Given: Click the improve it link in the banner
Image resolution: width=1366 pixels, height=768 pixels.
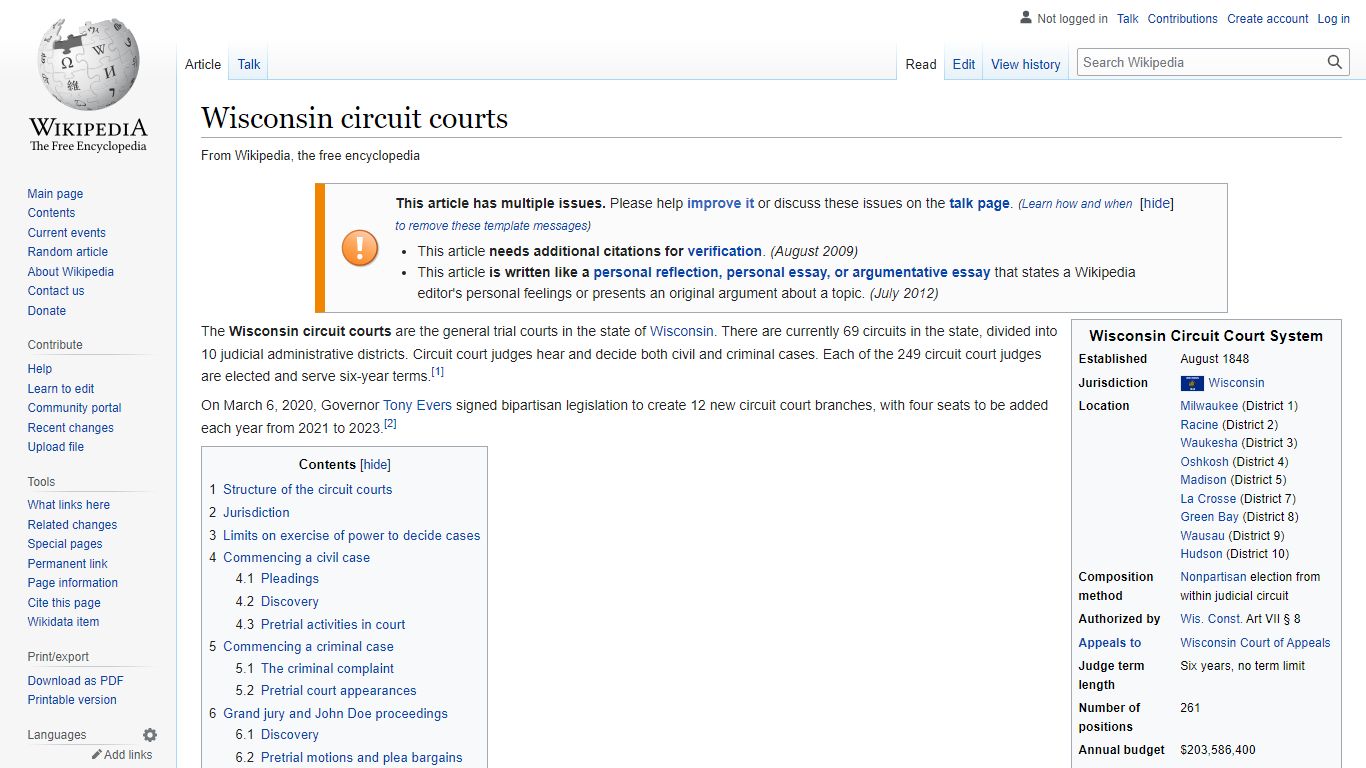Looking at the screenshot, I should (720, 203).
